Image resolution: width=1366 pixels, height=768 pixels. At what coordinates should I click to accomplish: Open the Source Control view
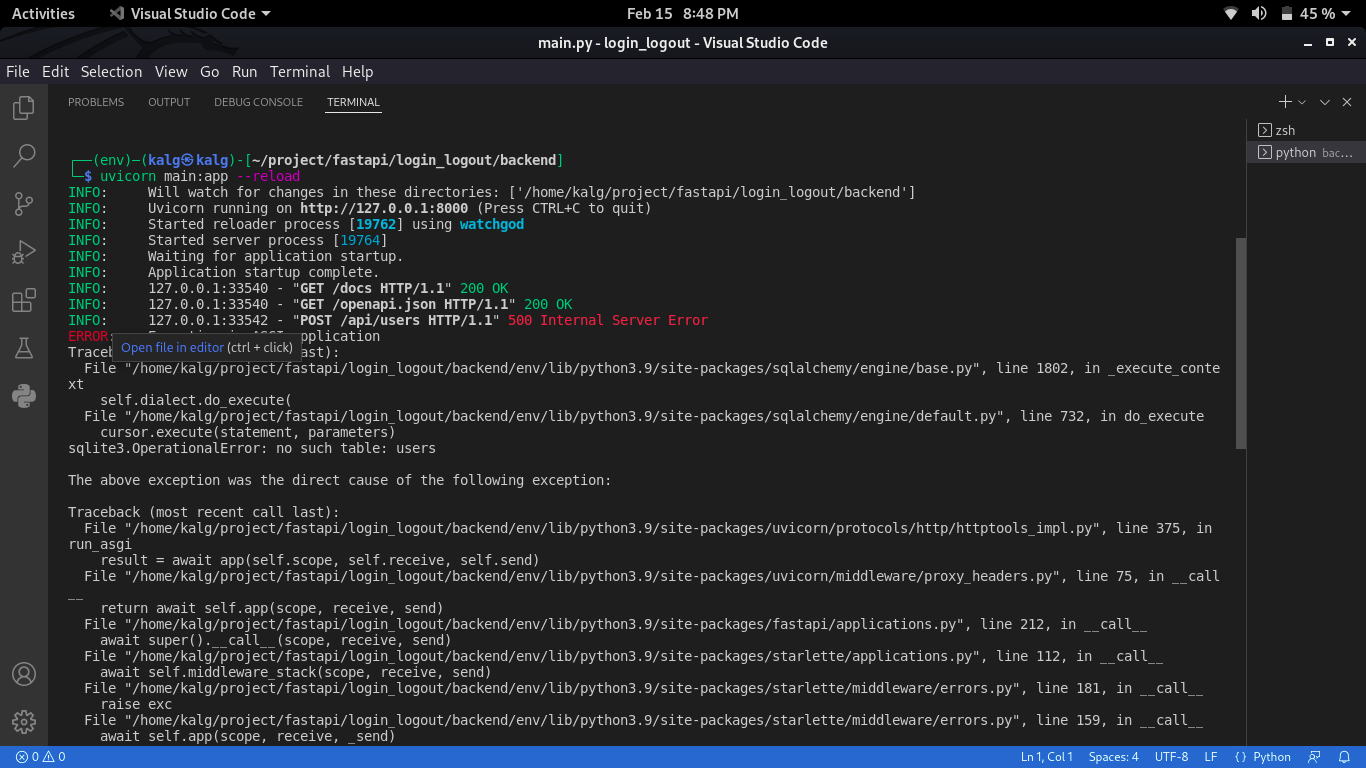(x=23, y=204)
